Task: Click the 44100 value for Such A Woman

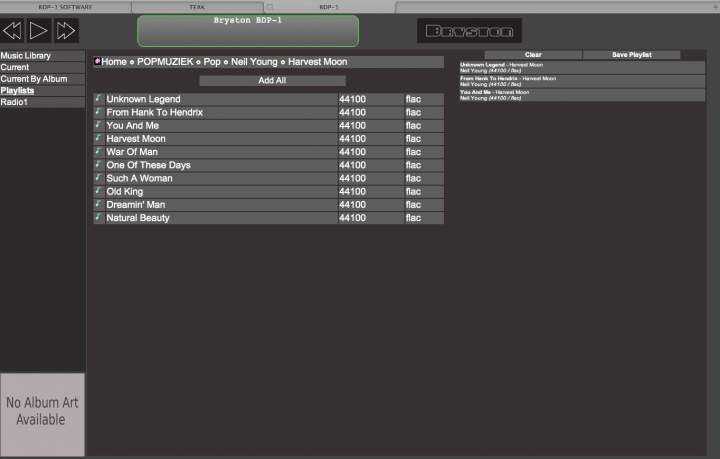Action: coord(353,178)
